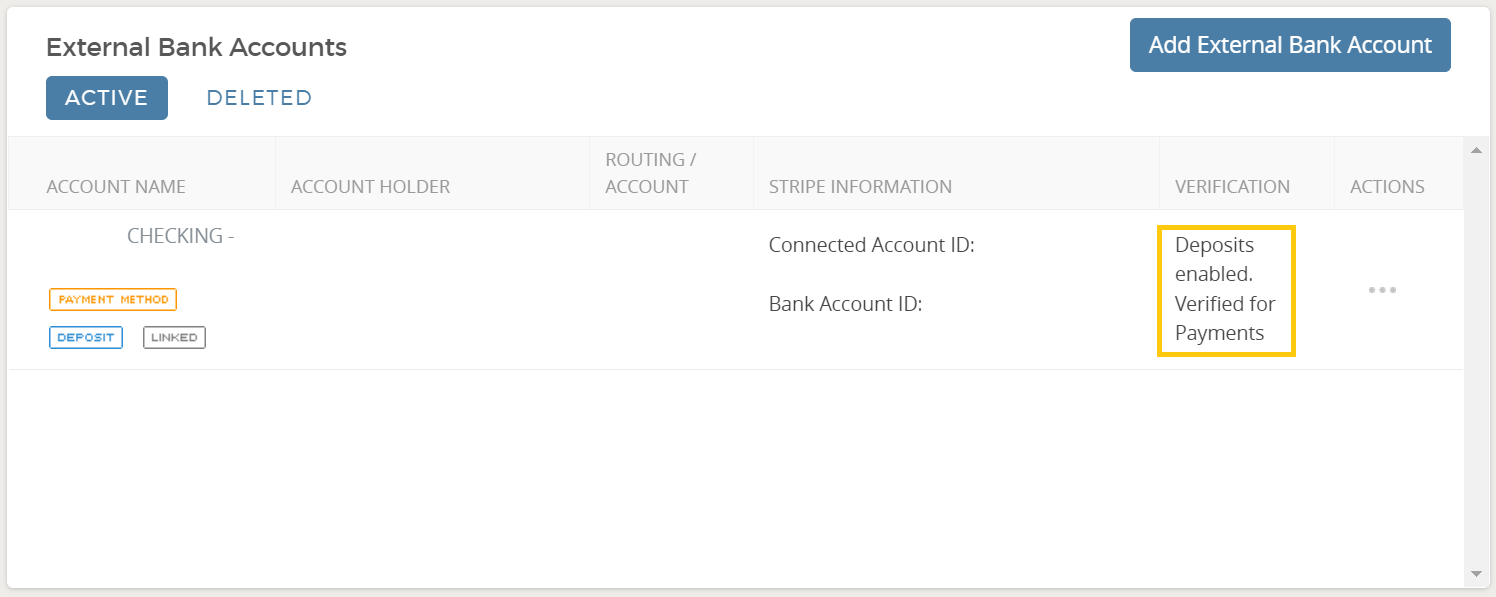Click the vertical scrollbar track

[1476, 362]
